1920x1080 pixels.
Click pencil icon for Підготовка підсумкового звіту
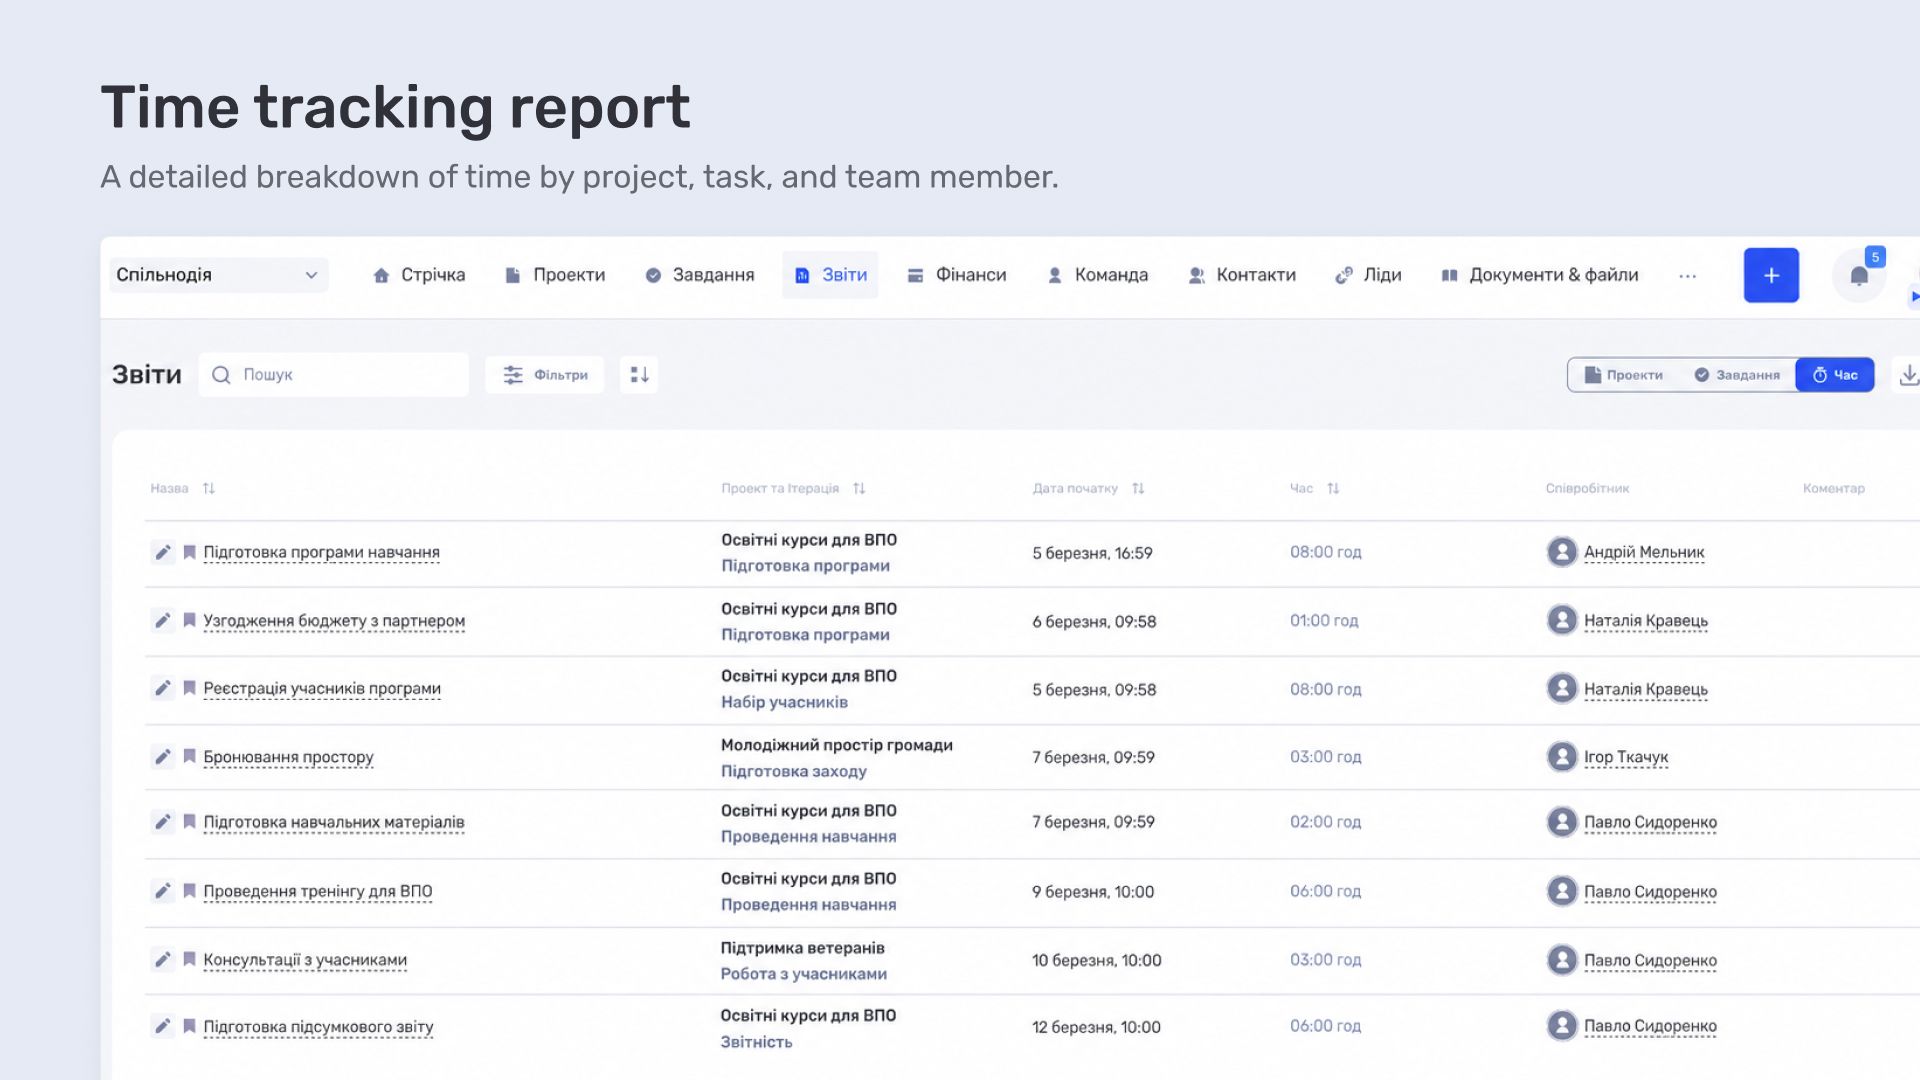click(162, 1026)
